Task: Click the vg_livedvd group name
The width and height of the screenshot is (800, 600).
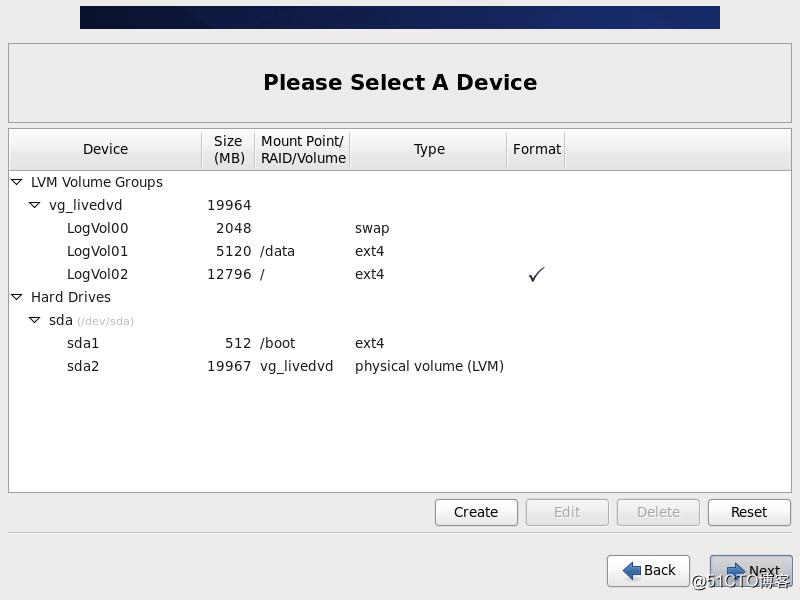Action: 86,206
